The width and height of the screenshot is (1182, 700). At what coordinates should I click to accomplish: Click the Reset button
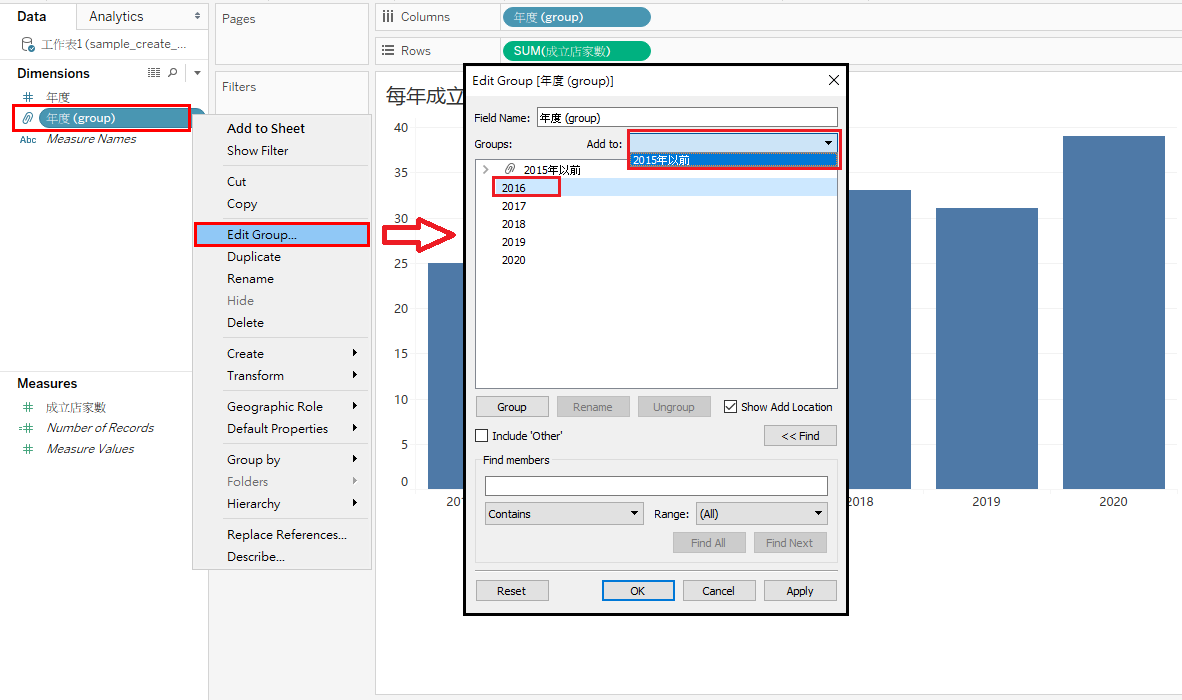pos(512,590)
